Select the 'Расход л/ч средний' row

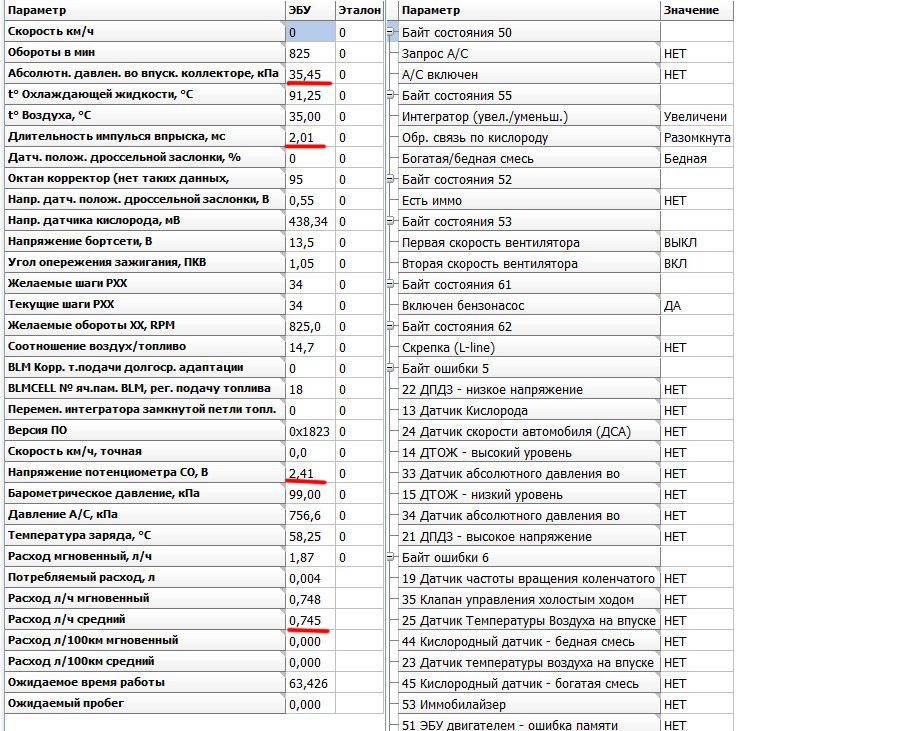point(145,620)
